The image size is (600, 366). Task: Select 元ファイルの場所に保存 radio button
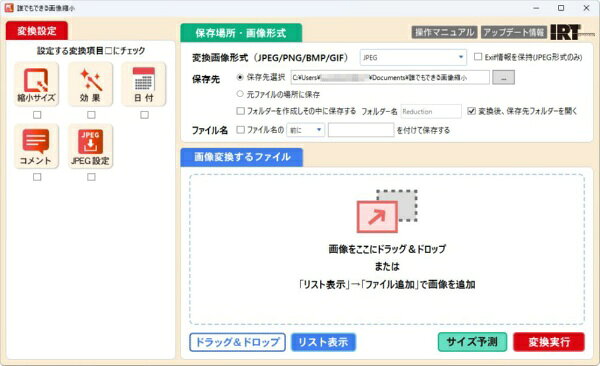[240, 94]
